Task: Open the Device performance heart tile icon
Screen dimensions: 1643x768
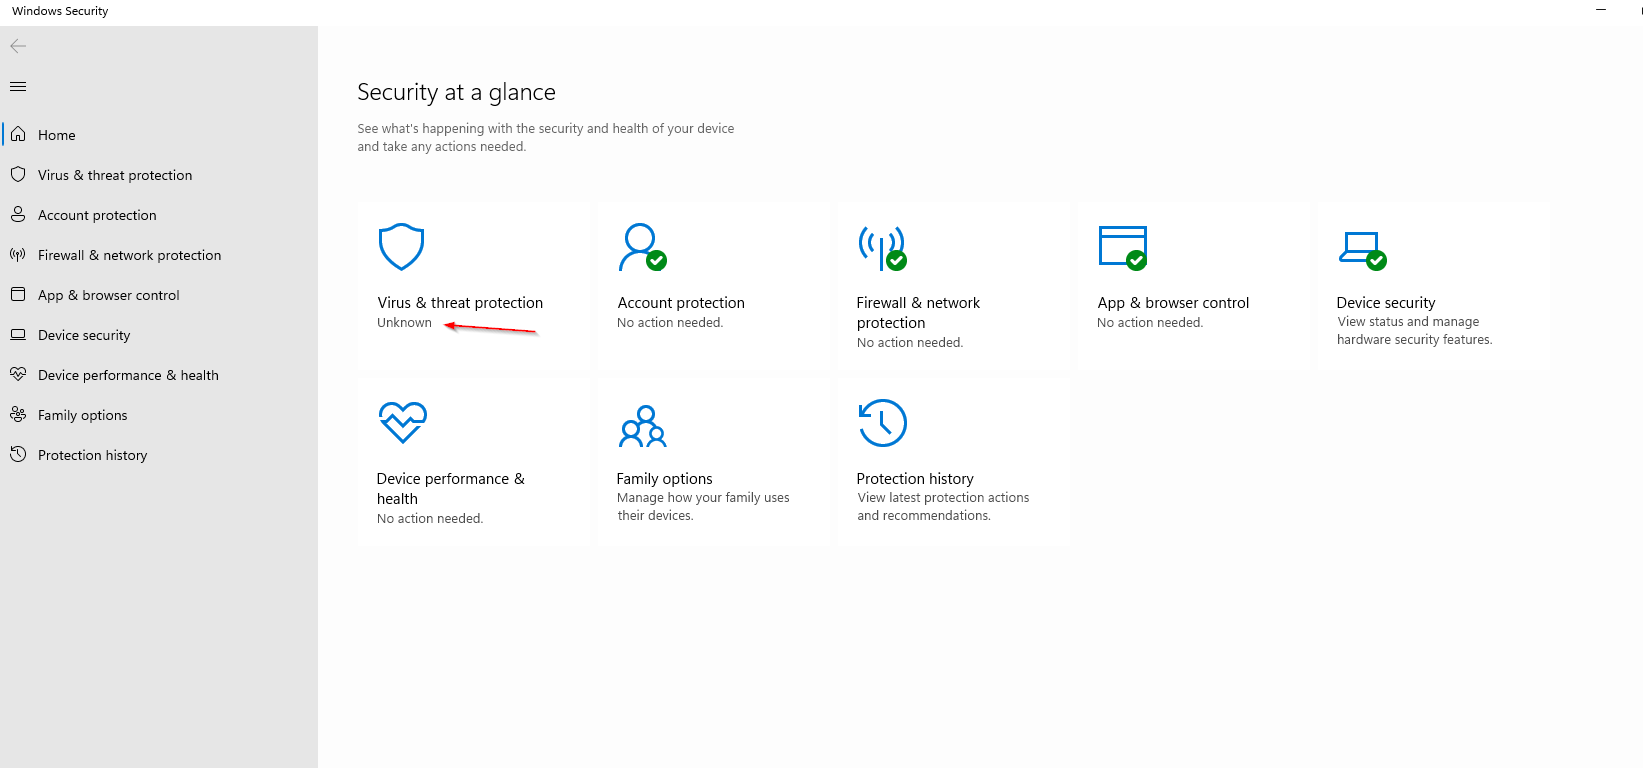Action: click(402, 422)
